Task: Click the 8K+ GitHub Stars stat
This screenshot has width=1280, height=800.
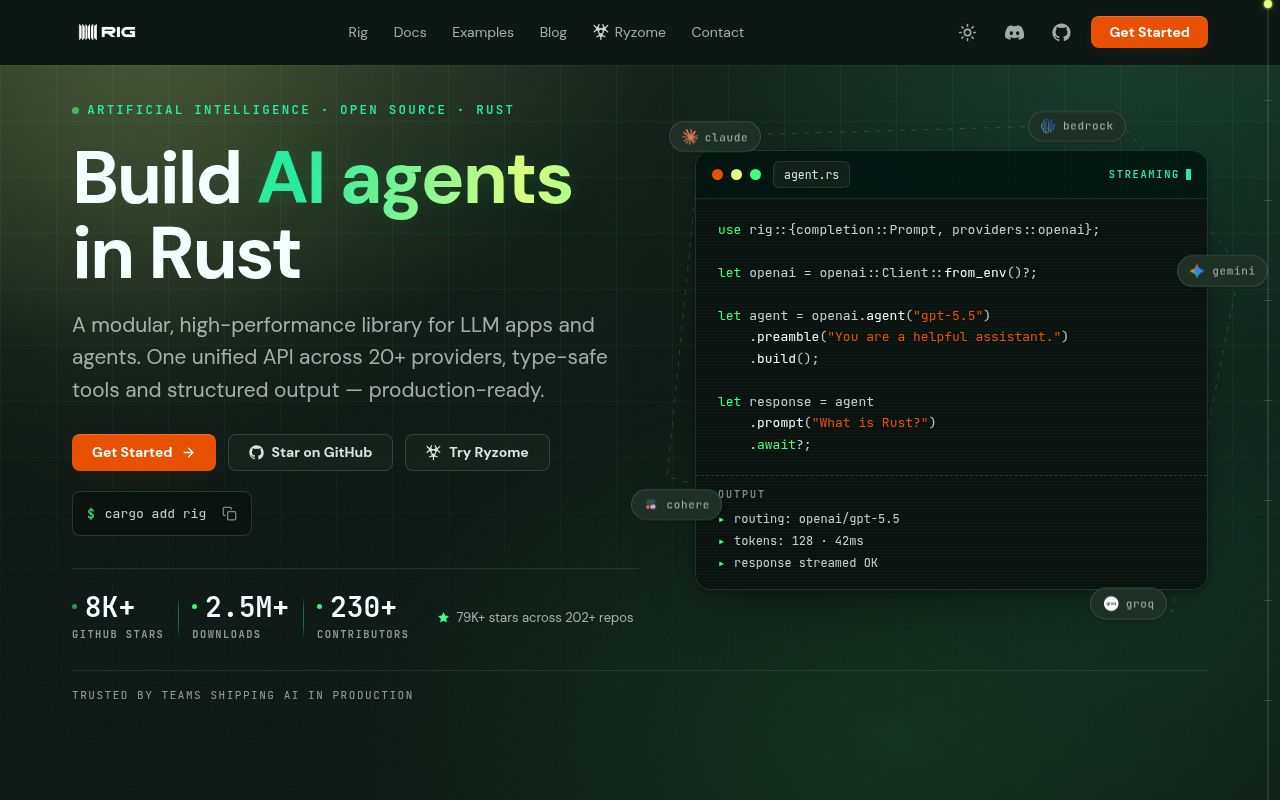Action: click(118, 617)
